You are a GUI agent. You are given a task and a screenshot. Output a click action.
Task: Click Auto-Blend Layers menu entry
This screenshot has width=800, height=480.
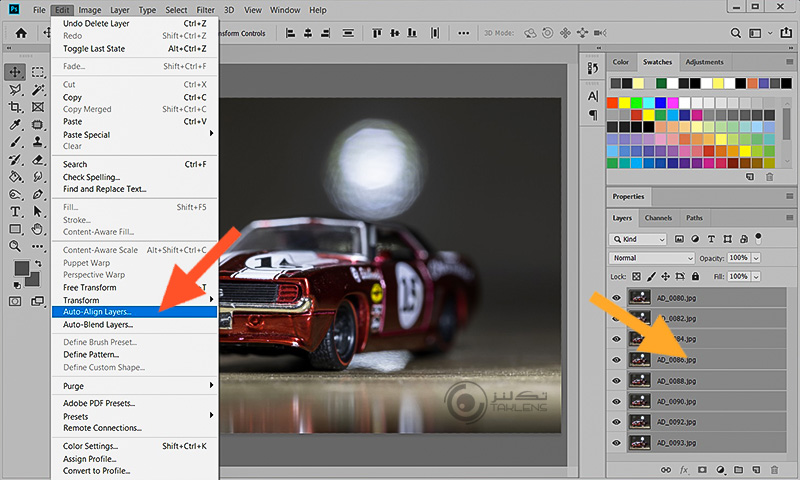coord(98,325)
